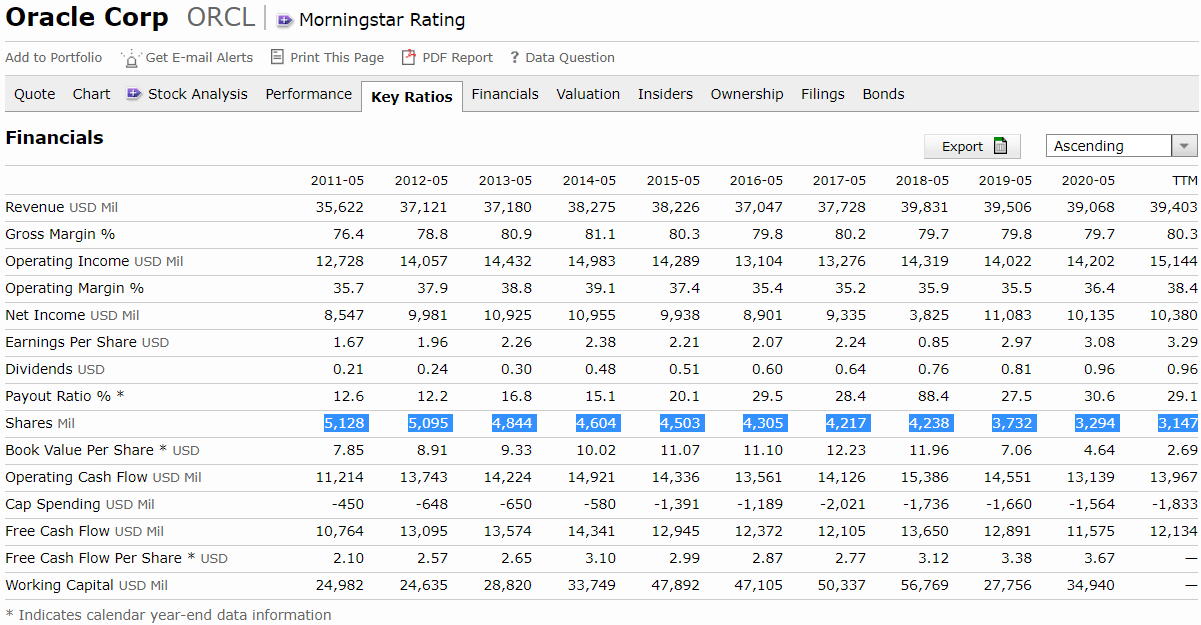Click the Free Cash Flow USD Mil label
This screenshot has height=625, width=1201.
coord(85,531)
